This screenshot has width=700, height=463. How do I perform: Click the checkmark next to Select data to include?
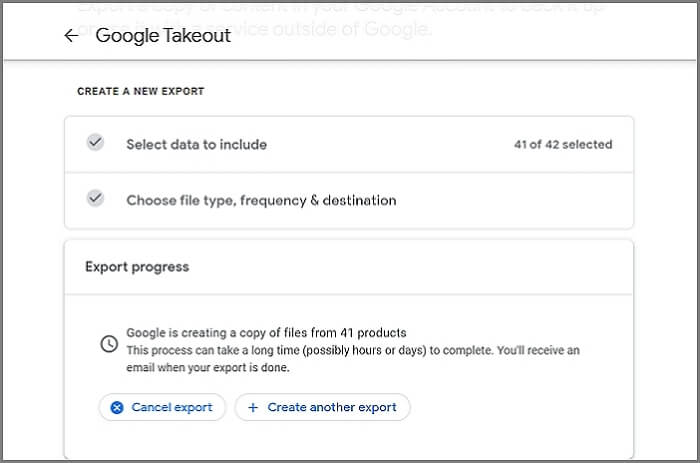click(95, 143)
